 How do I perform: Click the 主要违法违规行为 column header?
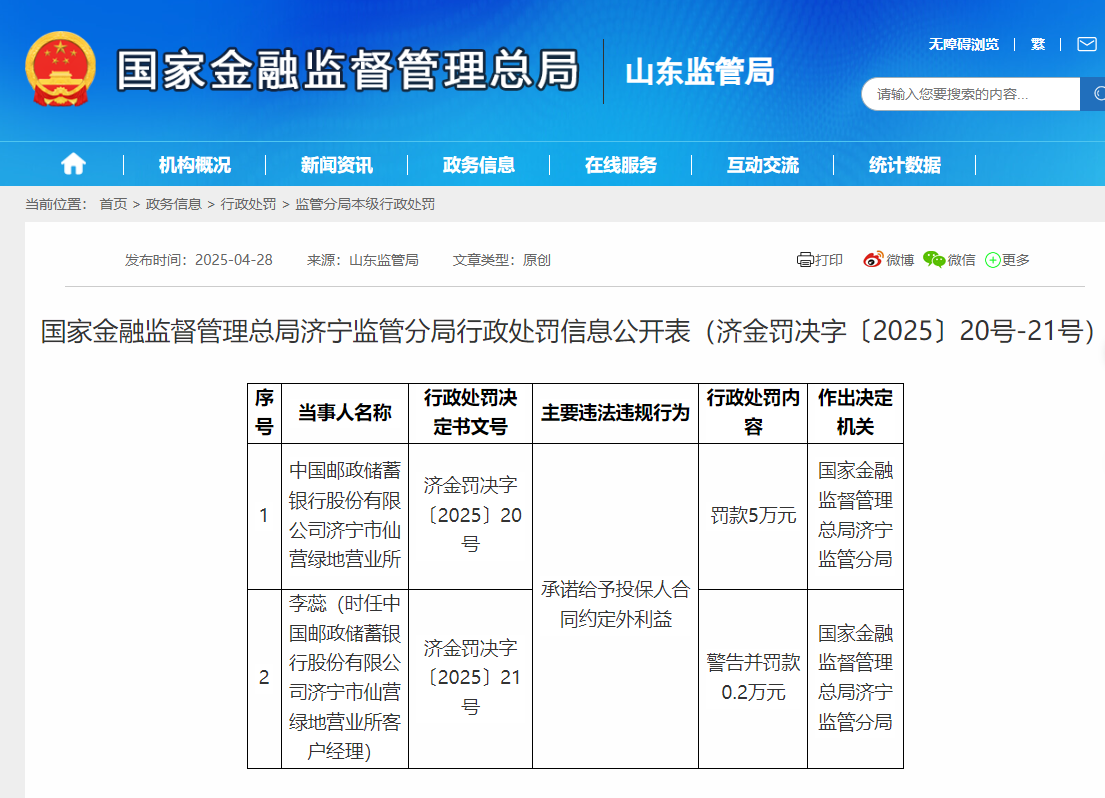(615, 413)
